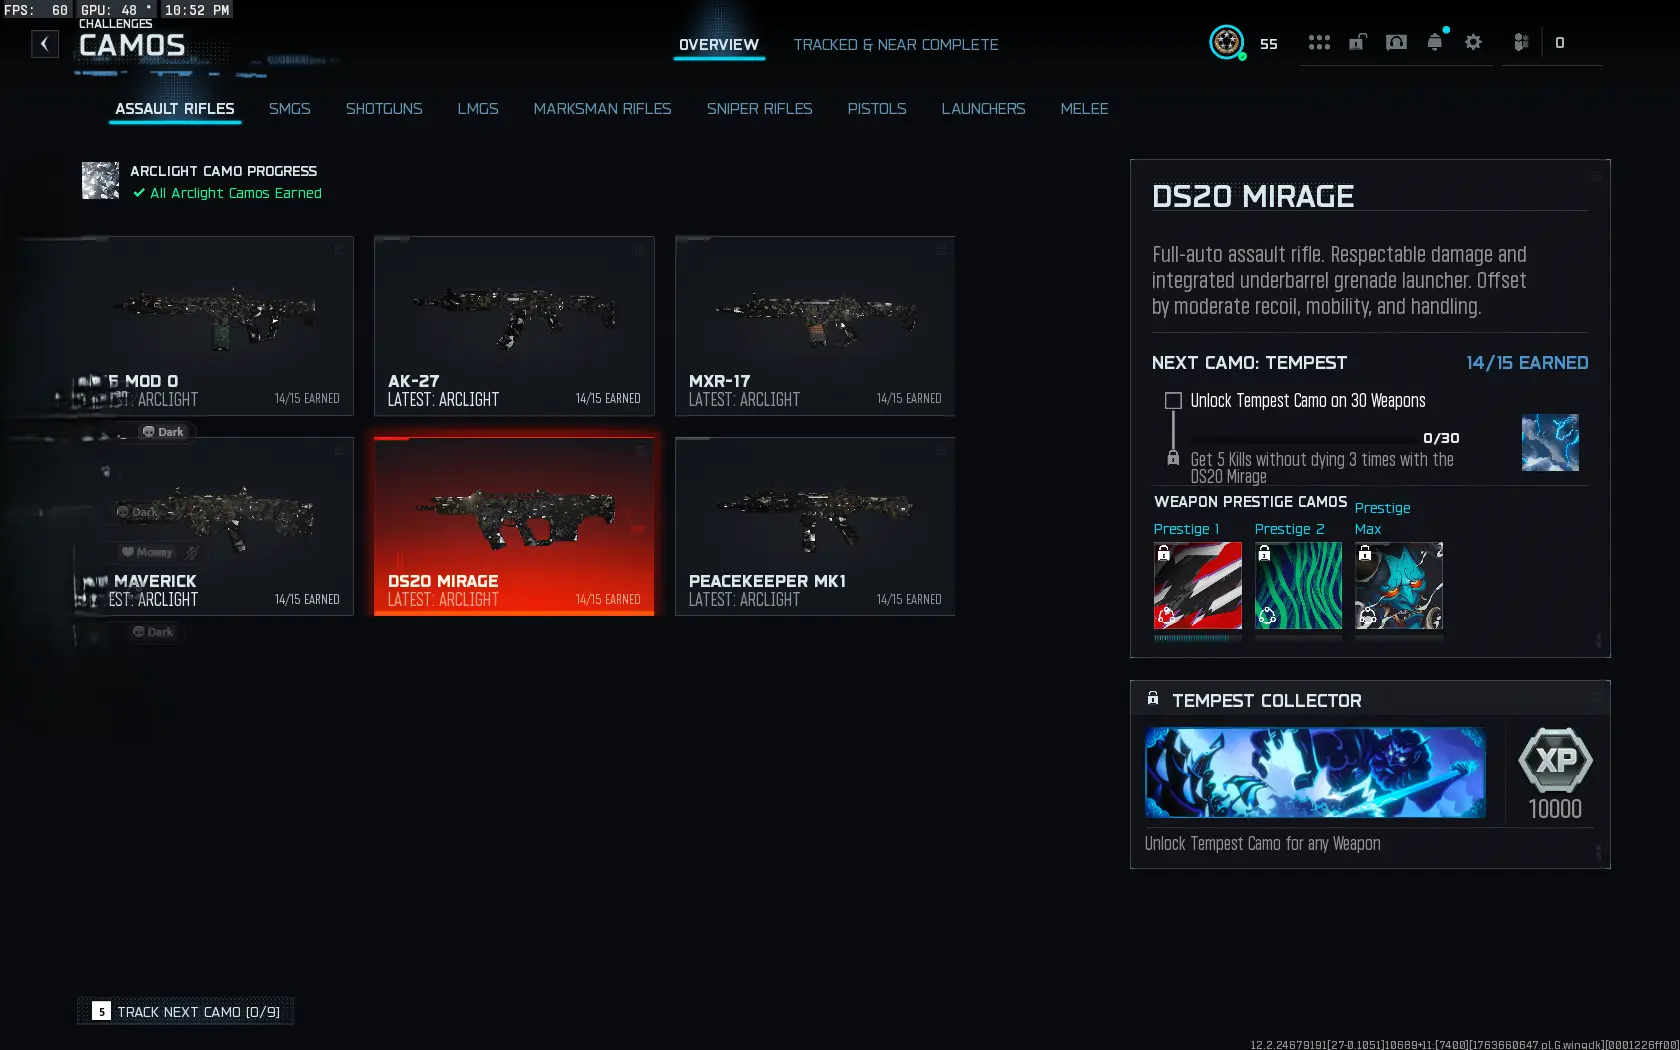Select the Mod 0 weapon card

tap(214, 326)
